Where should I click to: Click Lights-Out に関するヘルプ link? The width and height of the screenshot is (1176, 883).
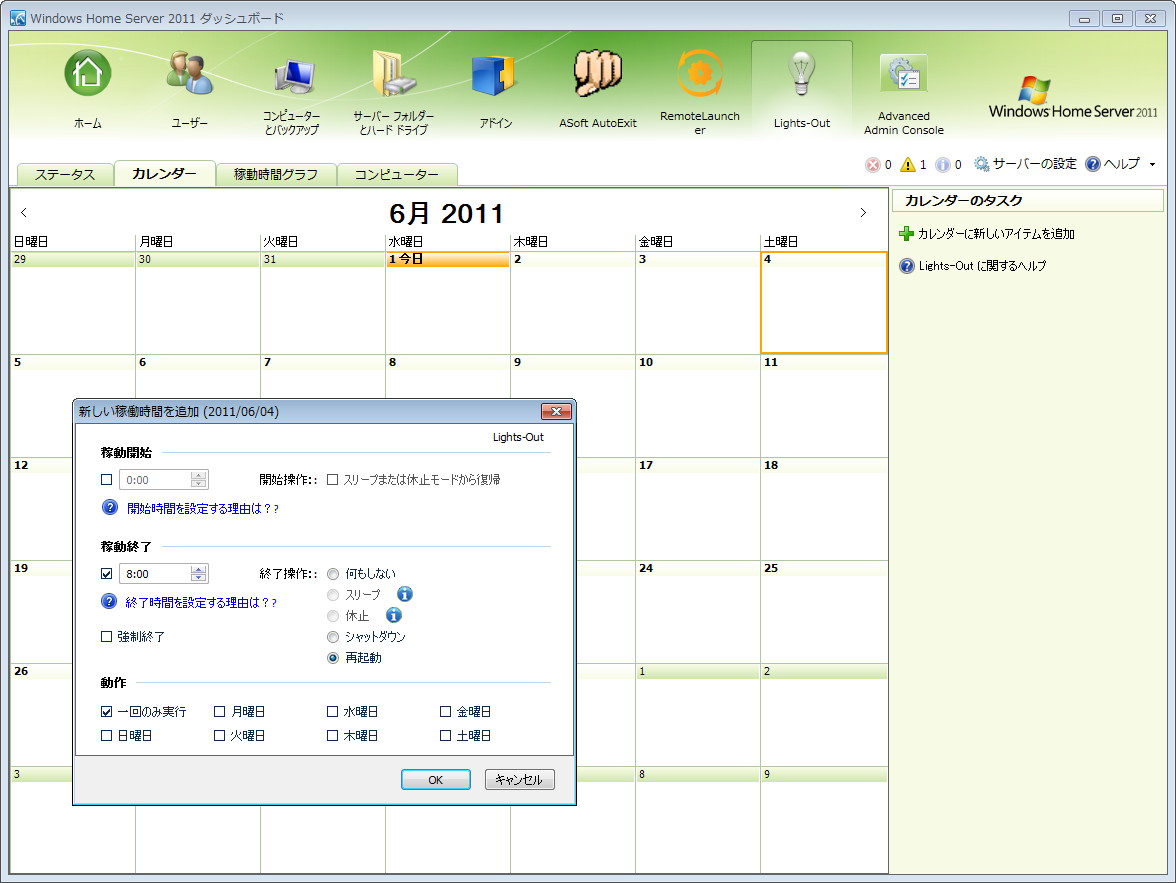(x=982, y=266)
